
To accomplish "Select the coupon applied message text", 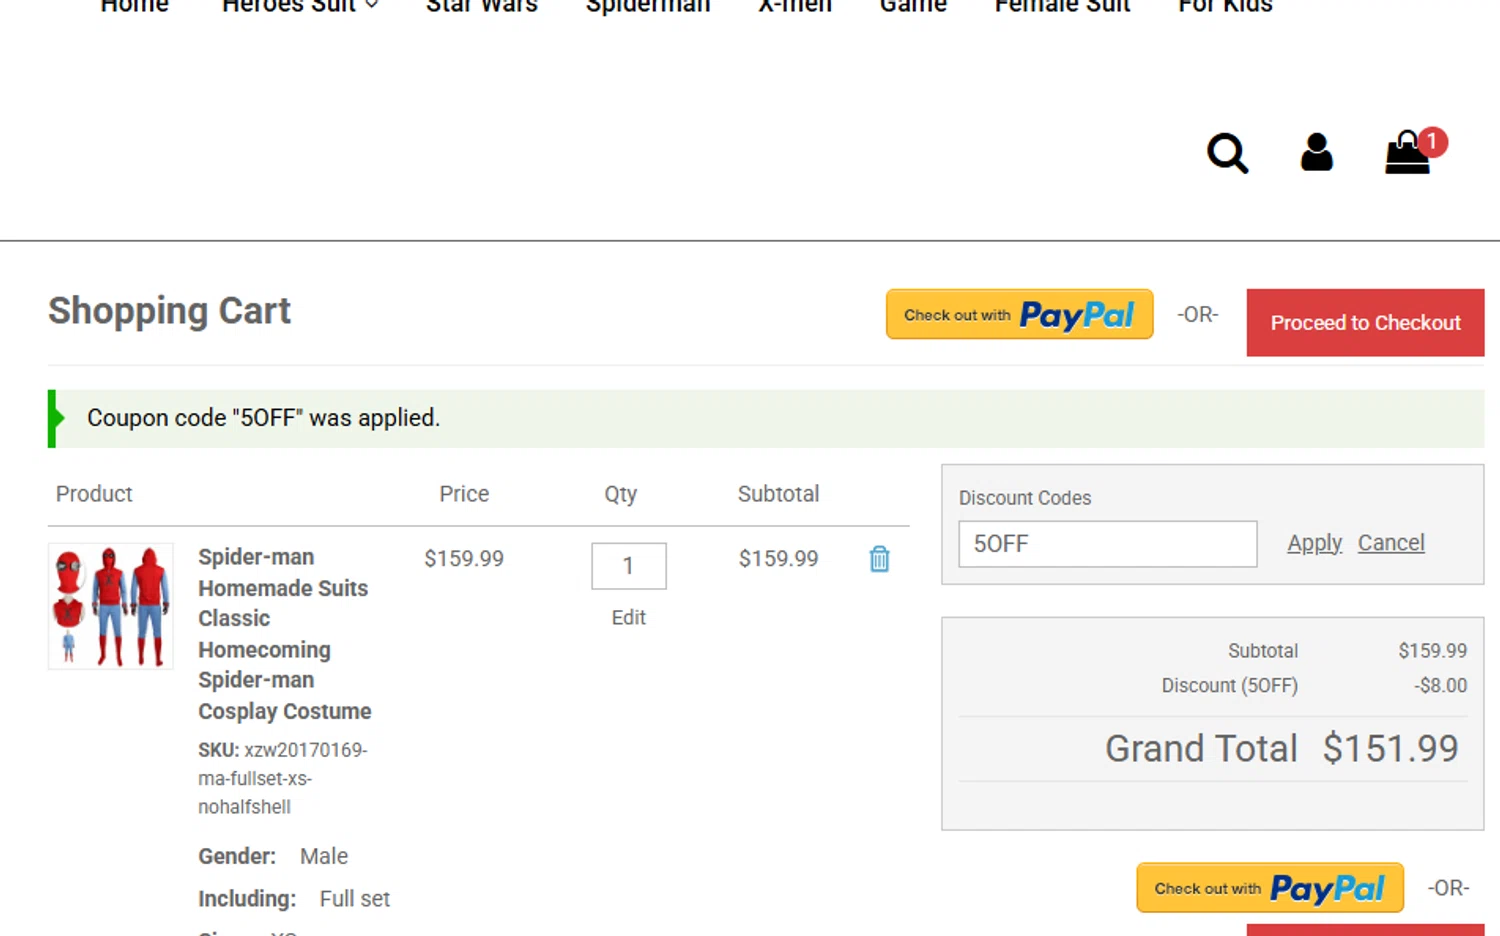I will point(263,418).
